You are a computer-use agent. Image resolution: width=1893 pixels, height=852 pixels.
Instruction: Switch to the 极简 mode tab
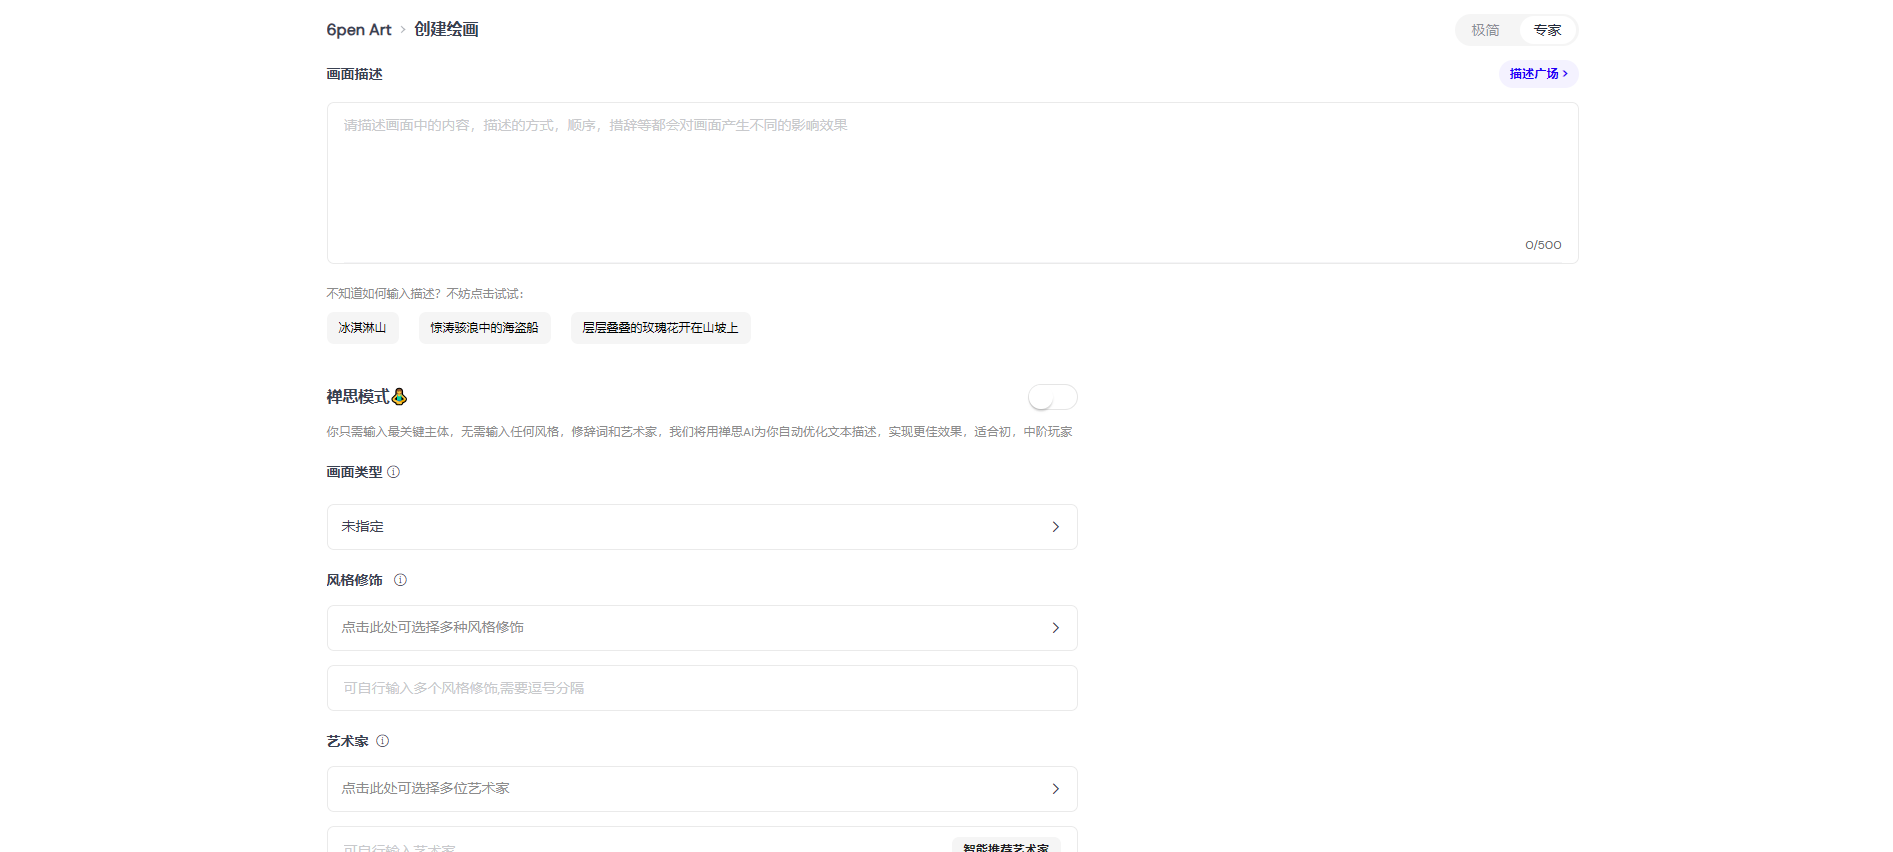1485,30
